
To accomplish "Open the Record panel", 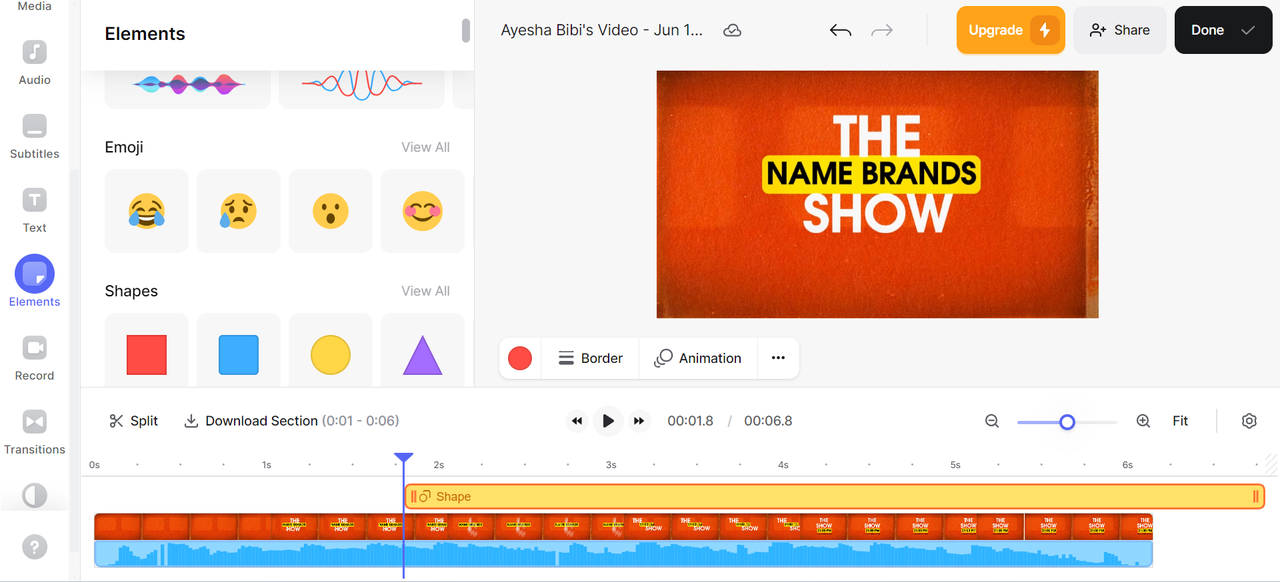I will (x=34, y=358).
